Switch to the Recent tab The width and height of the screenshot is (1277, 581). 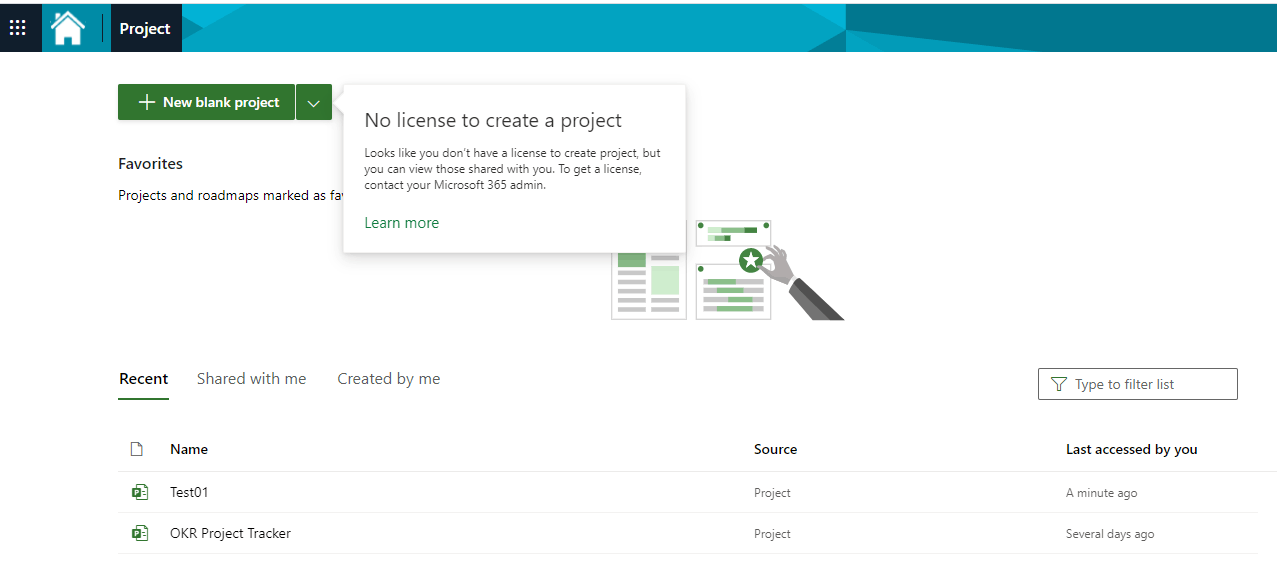(x=144, y=379)
